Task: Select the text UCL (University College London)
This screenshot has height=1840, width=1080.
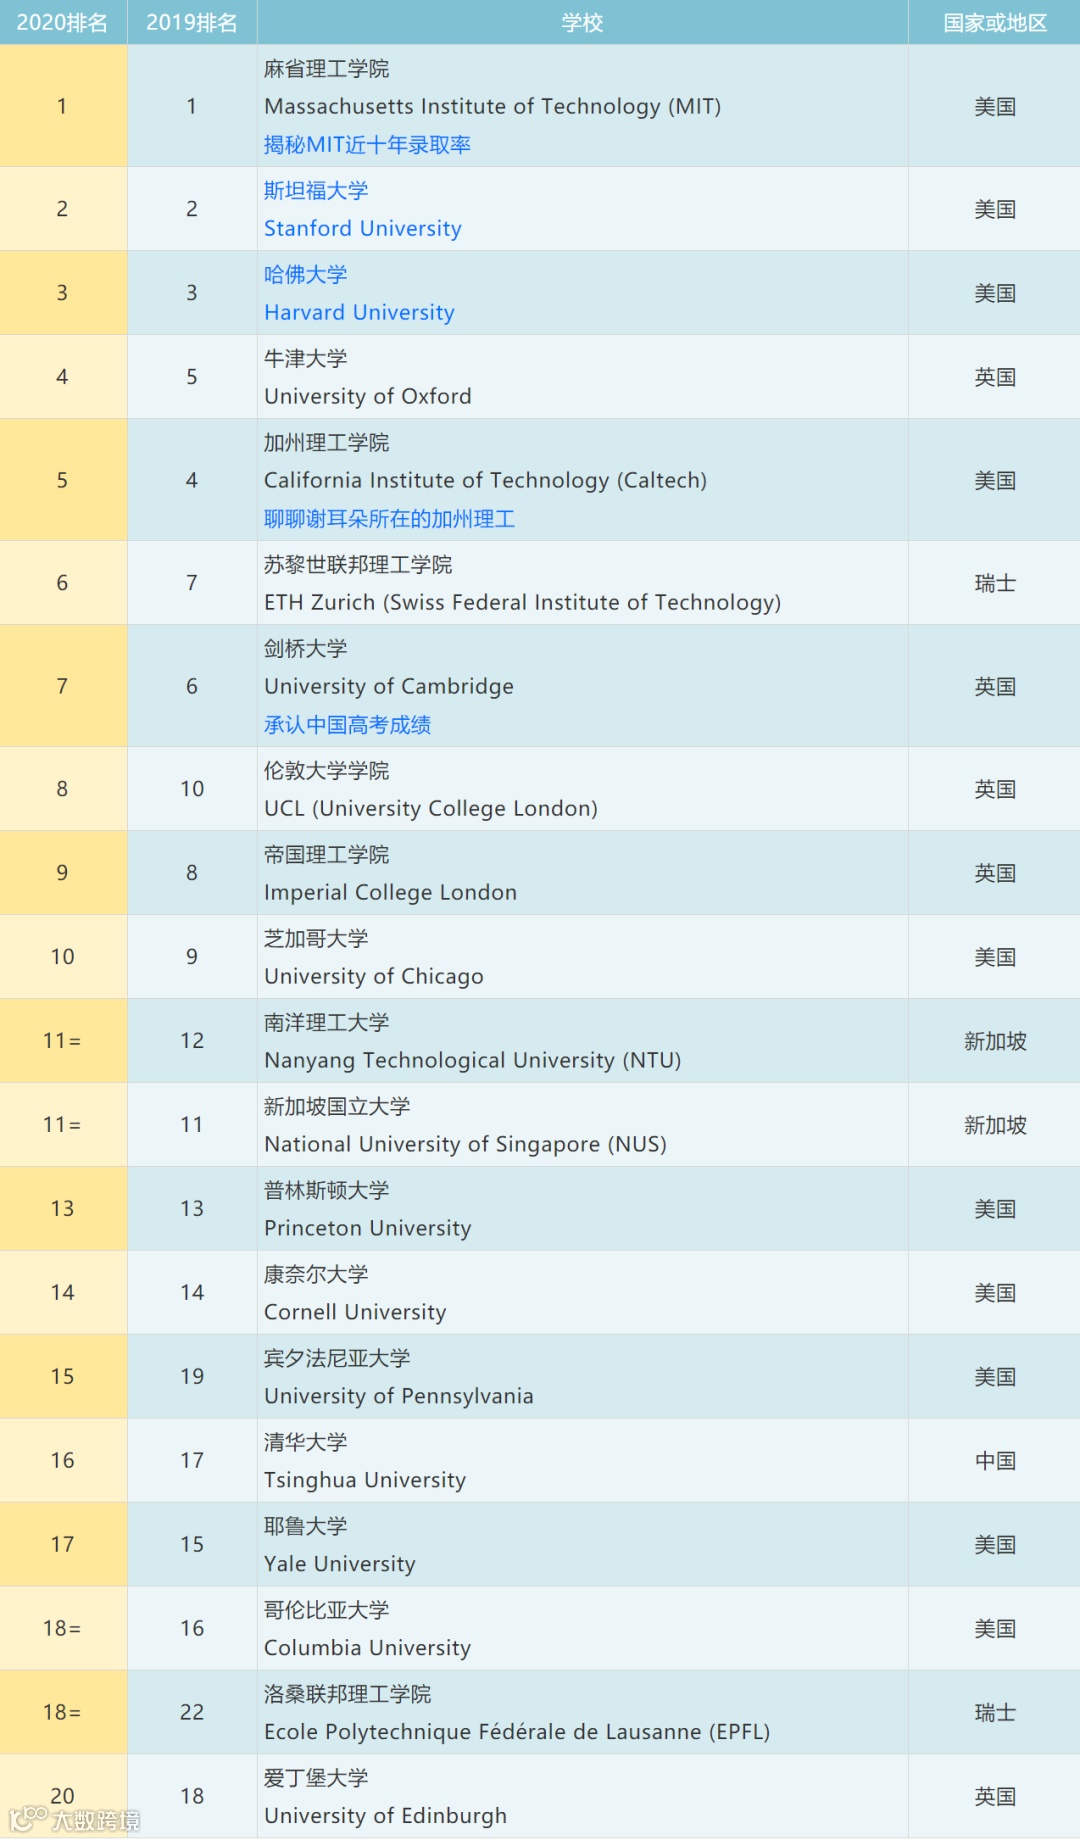Action: coord(431,809)
